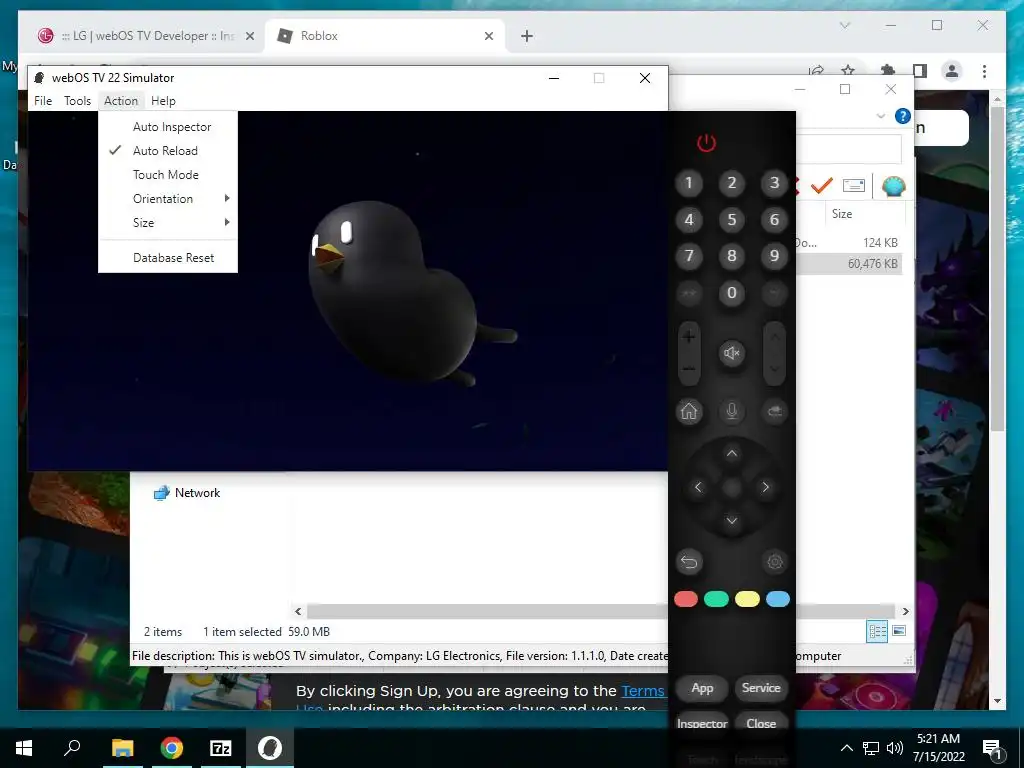Viewport: 1024px width, 768px height.
Task: Click the down arrow on remote D-pad
Action: click(731, 520)
